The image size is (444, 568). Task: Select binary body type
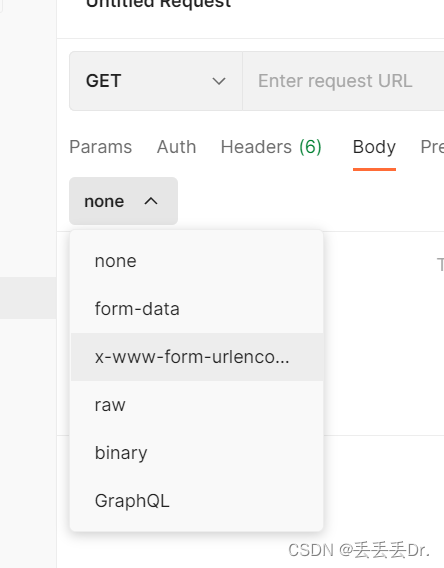pyautogui.click(x=197, y=453)
